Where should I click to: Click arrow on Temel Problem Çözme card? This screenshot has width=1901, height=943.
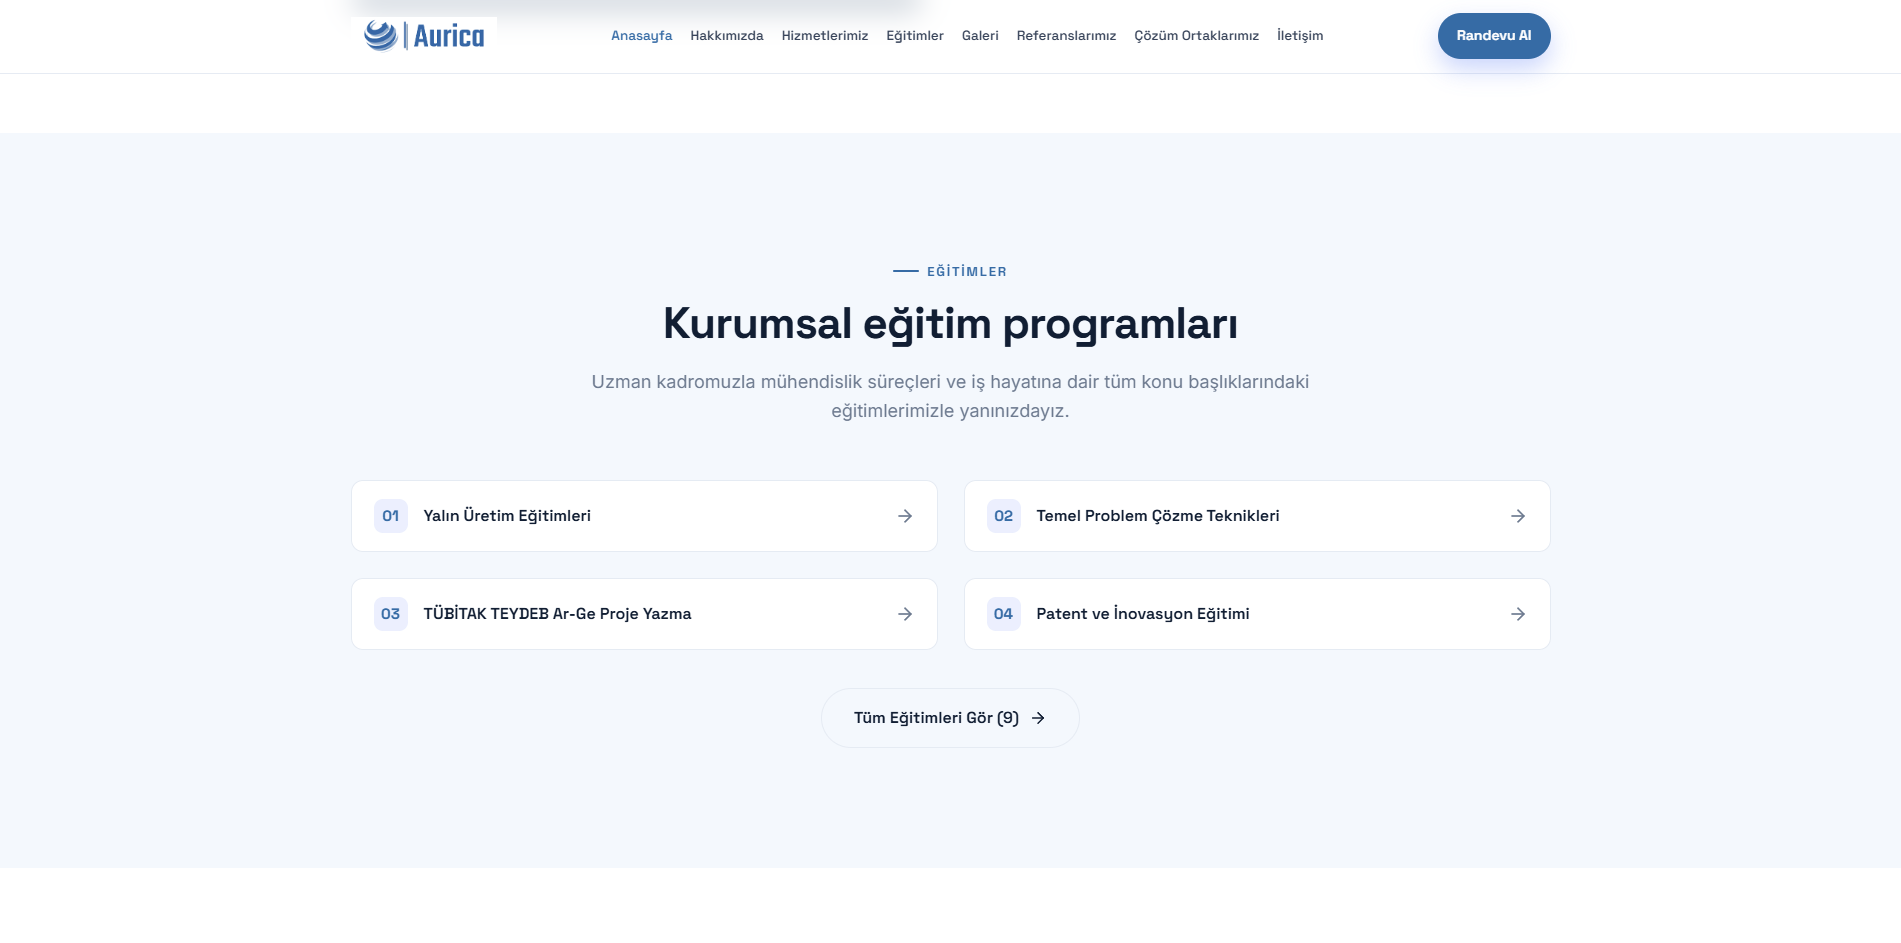1517,516
